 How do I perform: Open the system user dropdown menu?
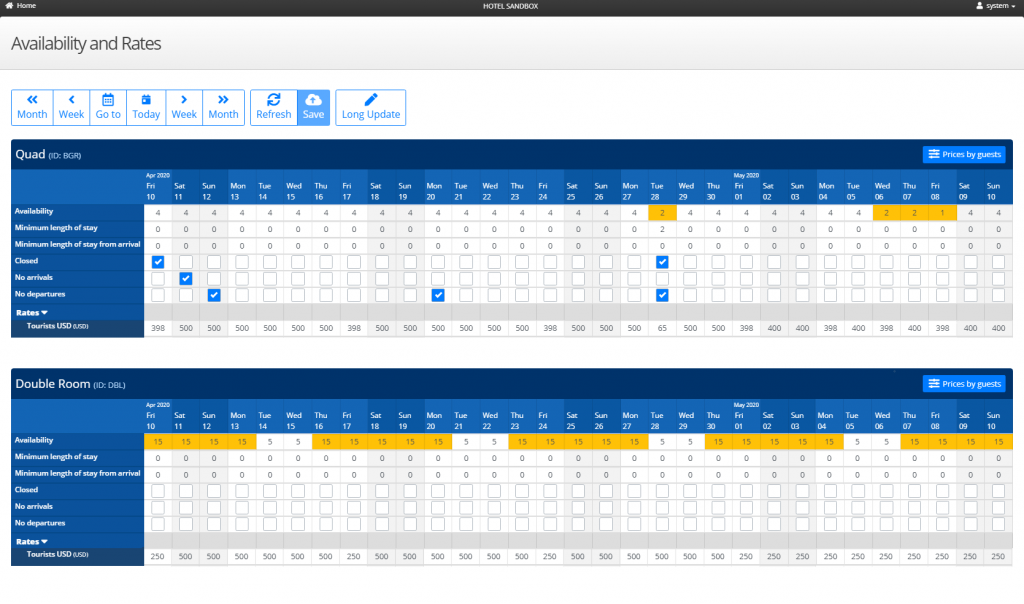(x=996, y=6)
